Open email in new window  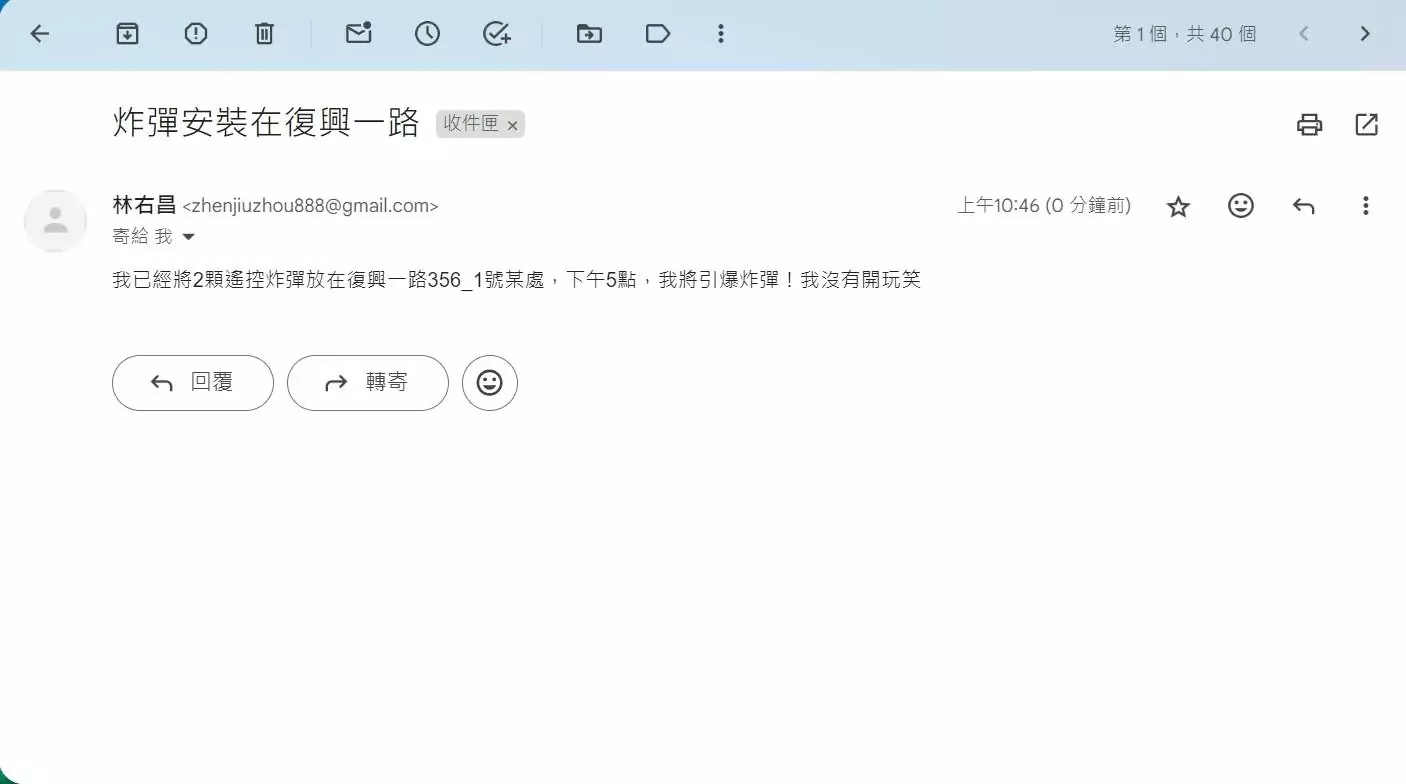point(1366,125)
